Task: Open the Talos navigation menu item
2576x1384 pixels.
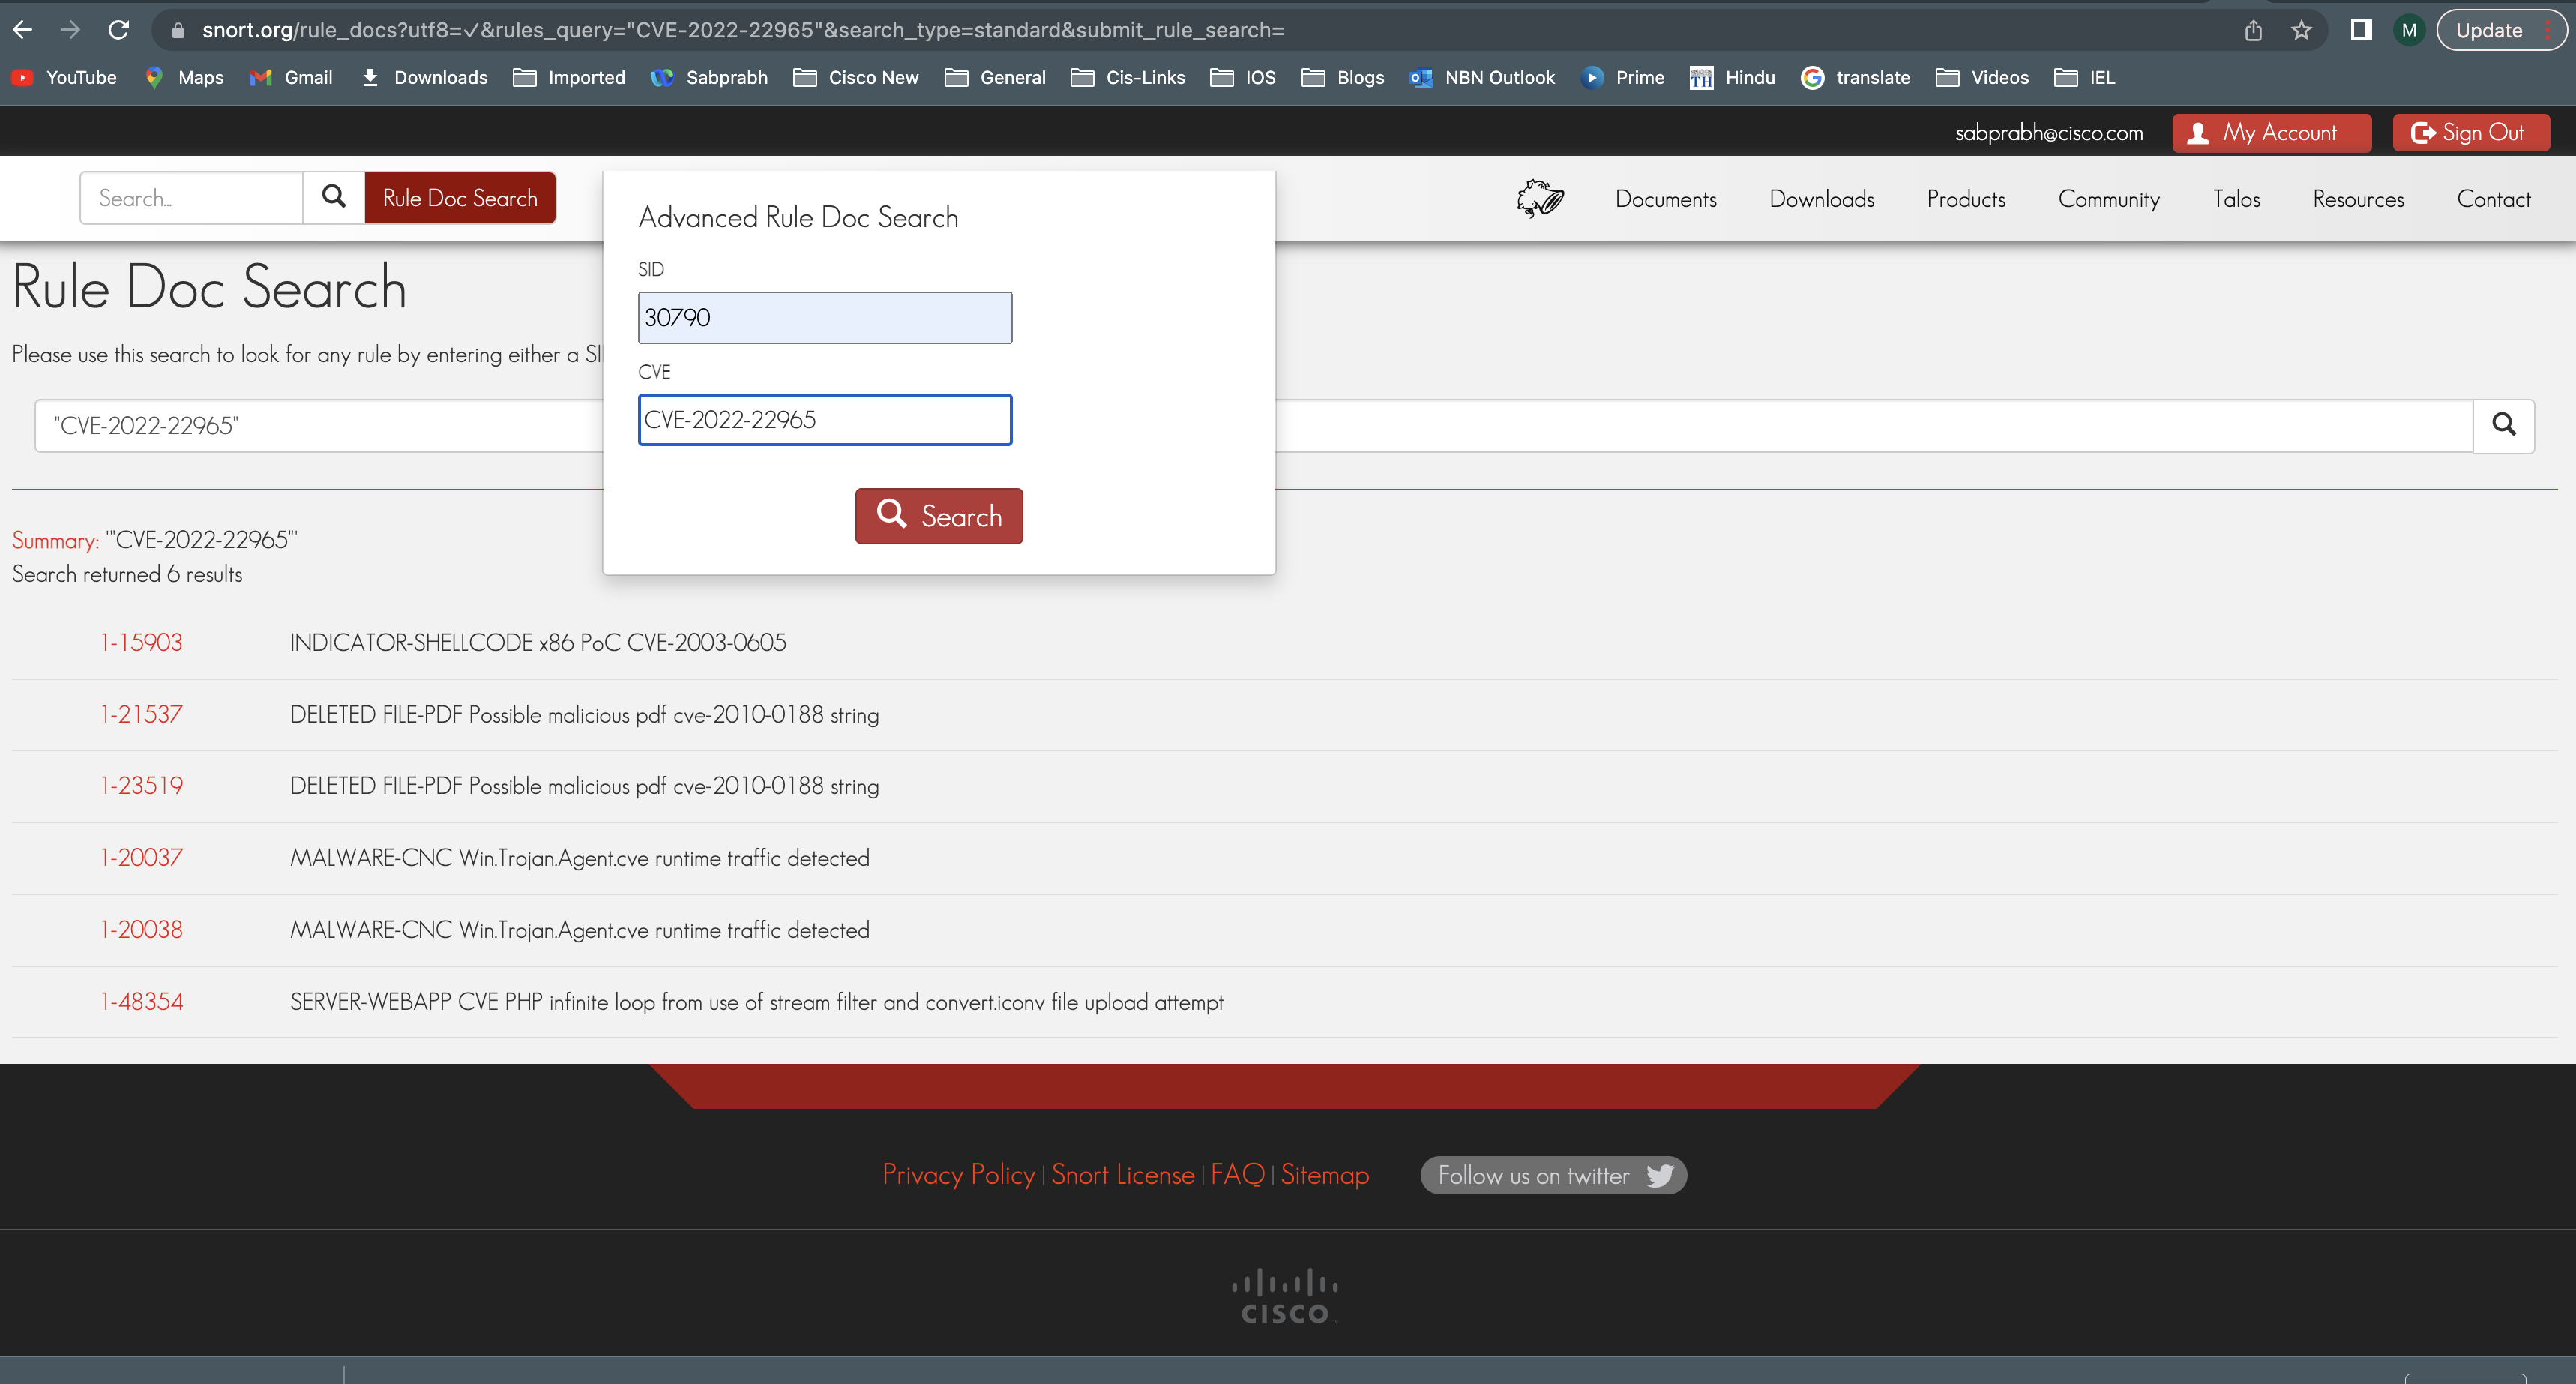Action: coord(2236,199)
